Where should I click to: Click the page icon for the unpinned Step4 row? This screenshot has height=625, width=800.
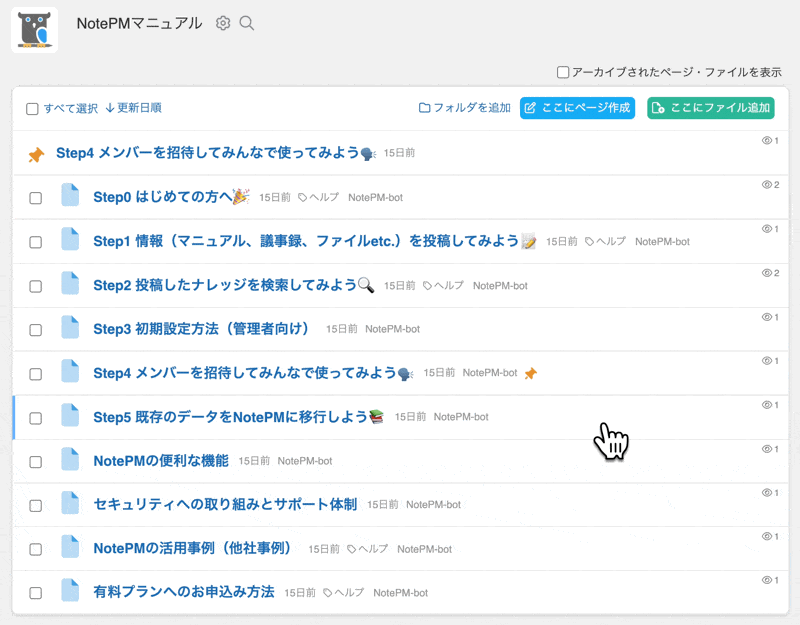point(70,371)
